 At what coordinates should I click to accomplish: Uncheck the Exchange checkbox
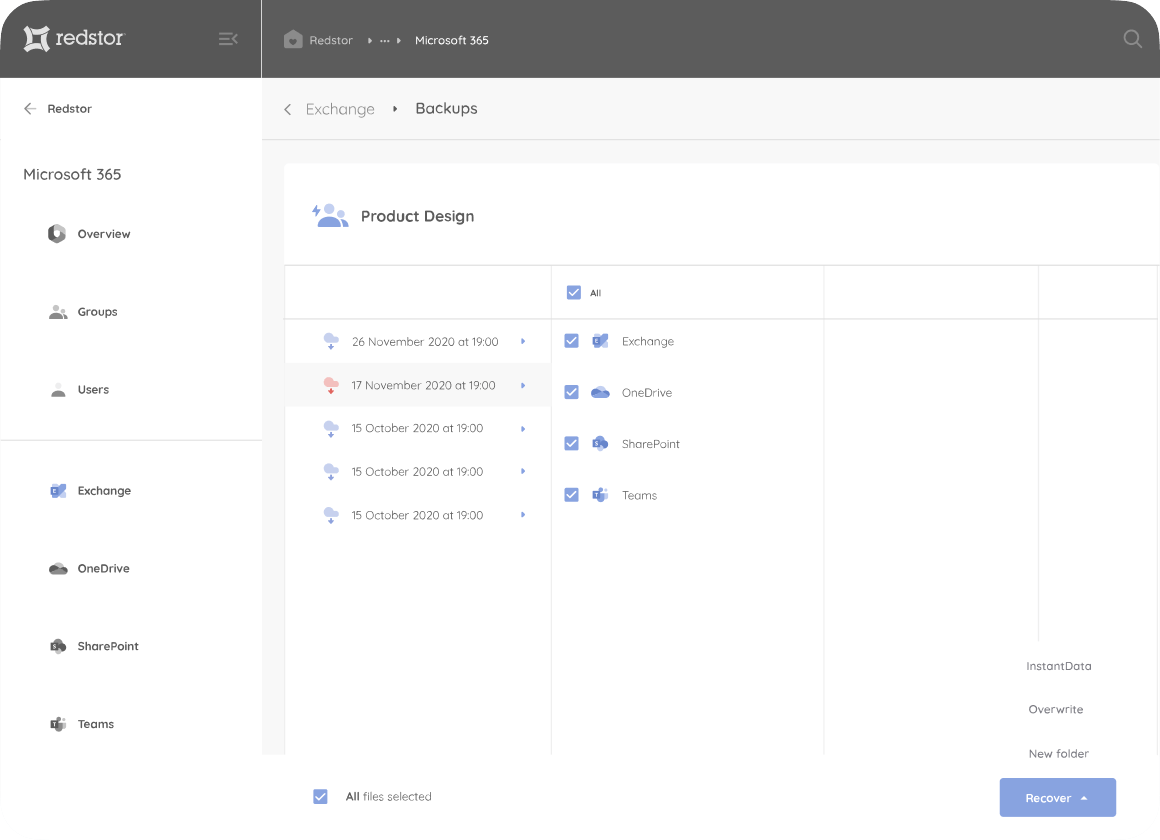(x=571, y=340)
